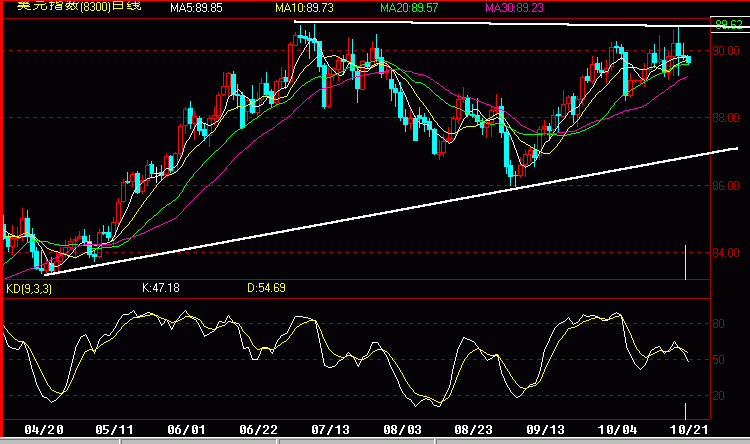
Task: Select the MA10:89.73 moving average label
Action: [x=304, y=8]
